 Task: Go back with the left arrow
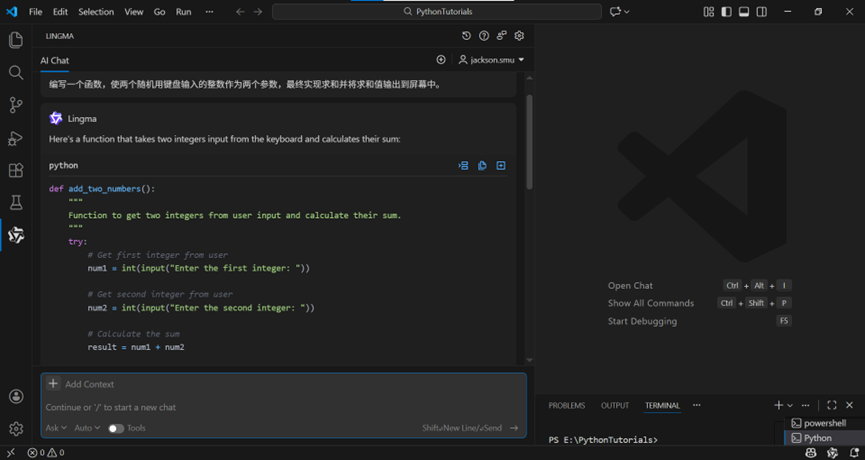click(x=240, y=12)
